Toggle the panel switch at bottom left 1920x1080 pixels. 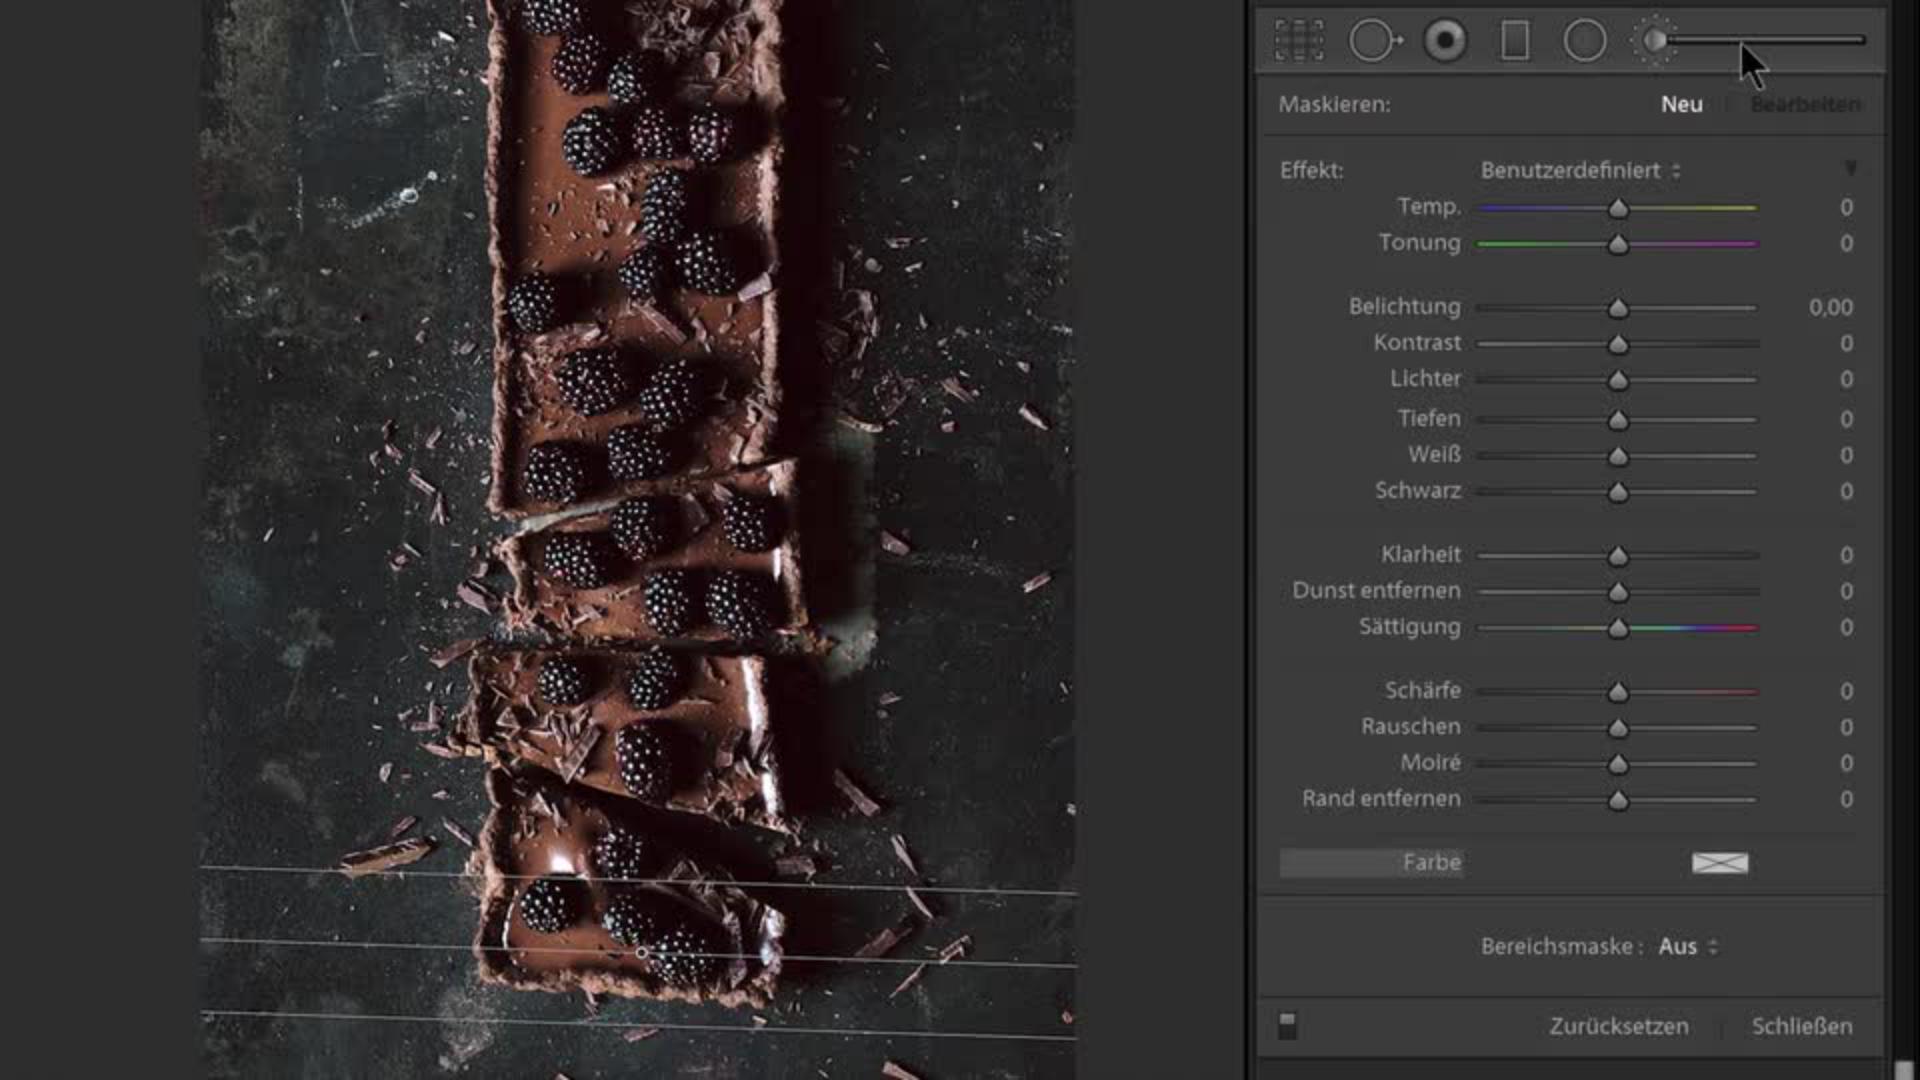click(1287, 1025)
